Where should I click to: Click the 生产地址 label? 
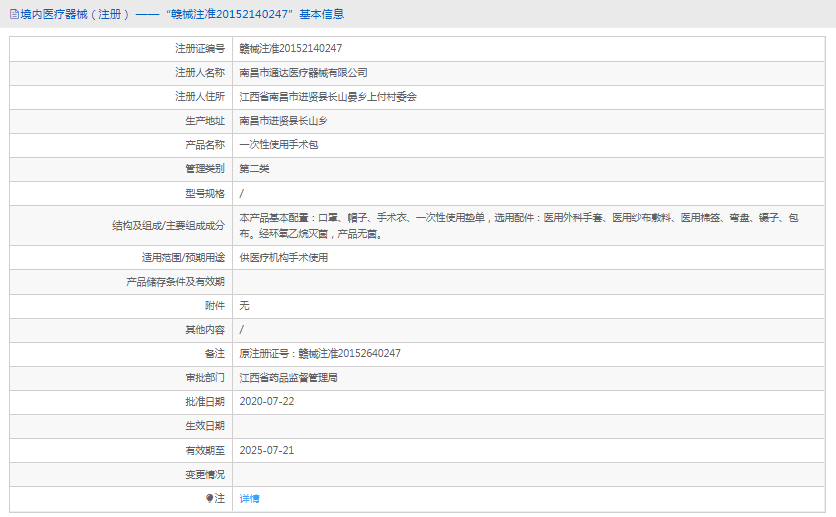(x=205, y=121)
